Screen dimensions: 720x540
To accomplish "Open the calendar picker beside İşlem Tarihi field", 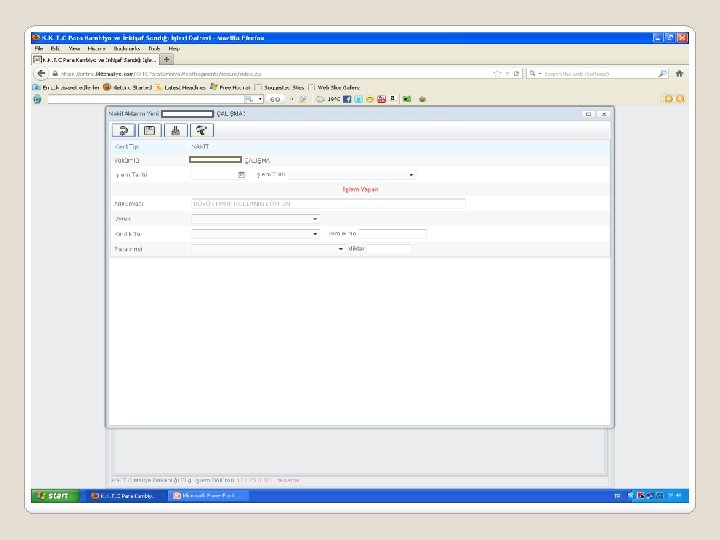I will point(242,175).
